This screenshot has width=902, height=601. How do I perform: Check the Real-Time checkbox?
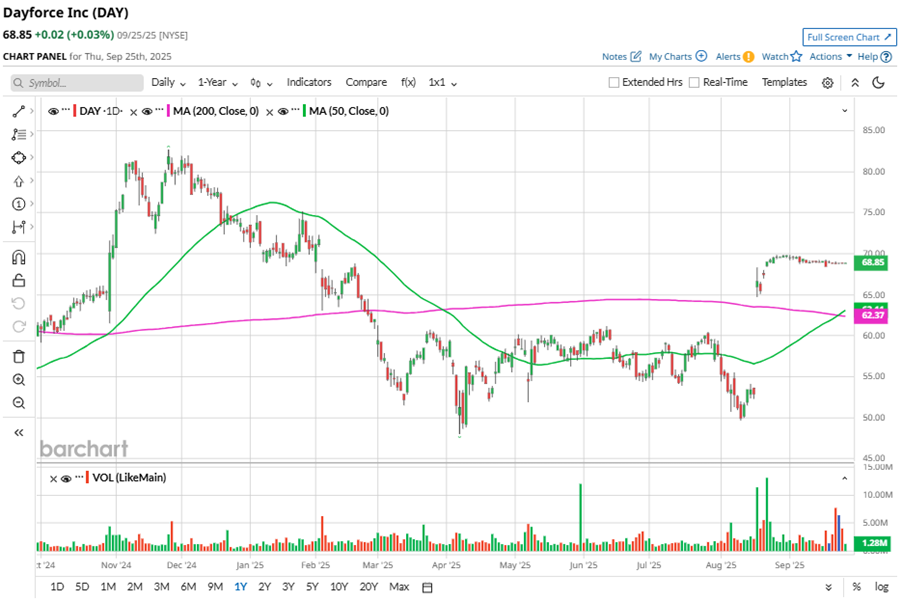pos(694,83)
